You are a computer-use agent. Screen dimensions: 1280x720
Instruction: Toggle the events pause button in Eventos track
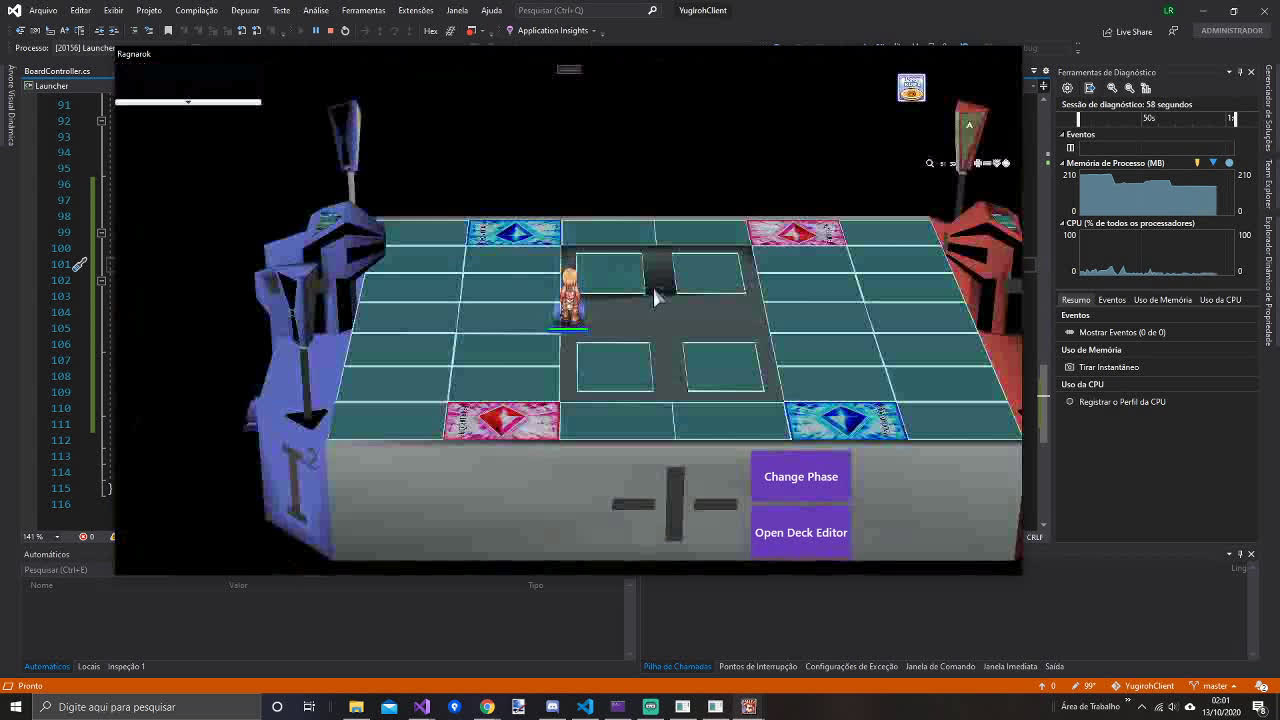[1070, 148]
